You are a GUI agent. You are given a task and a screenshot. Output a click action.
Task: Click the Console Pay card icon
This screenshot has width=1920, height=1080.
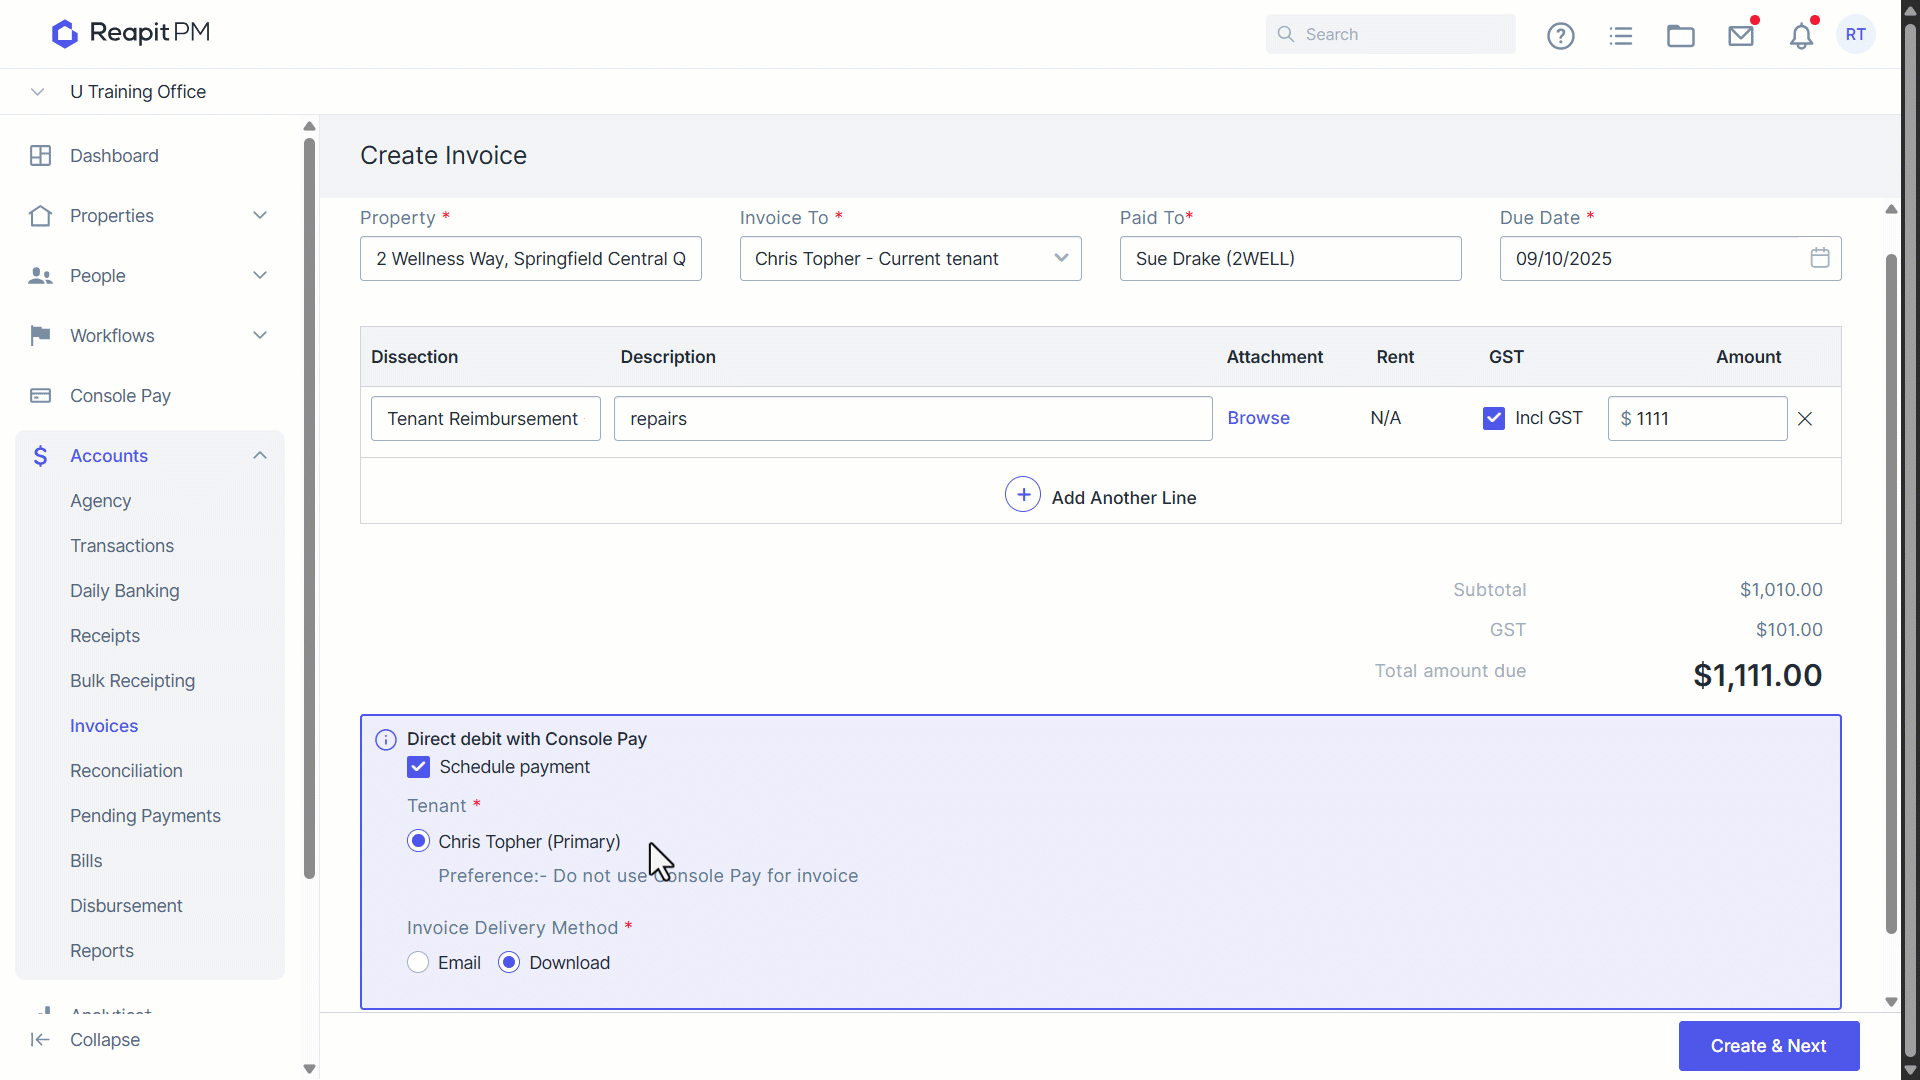tap(40, 396)
